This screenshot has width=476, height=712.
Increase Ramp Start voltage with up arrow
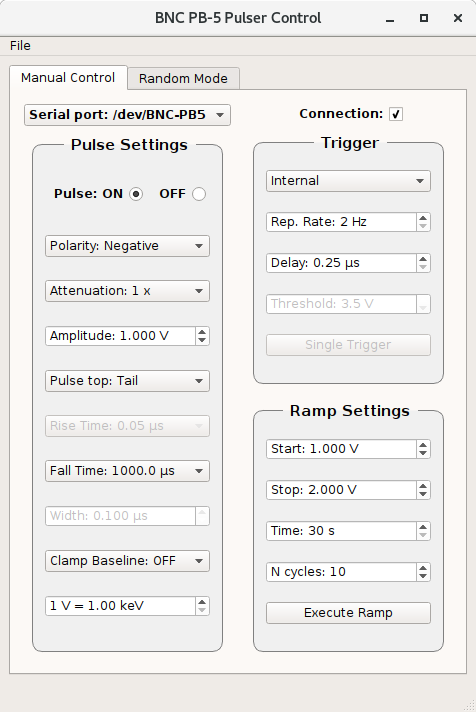(423, 445)
